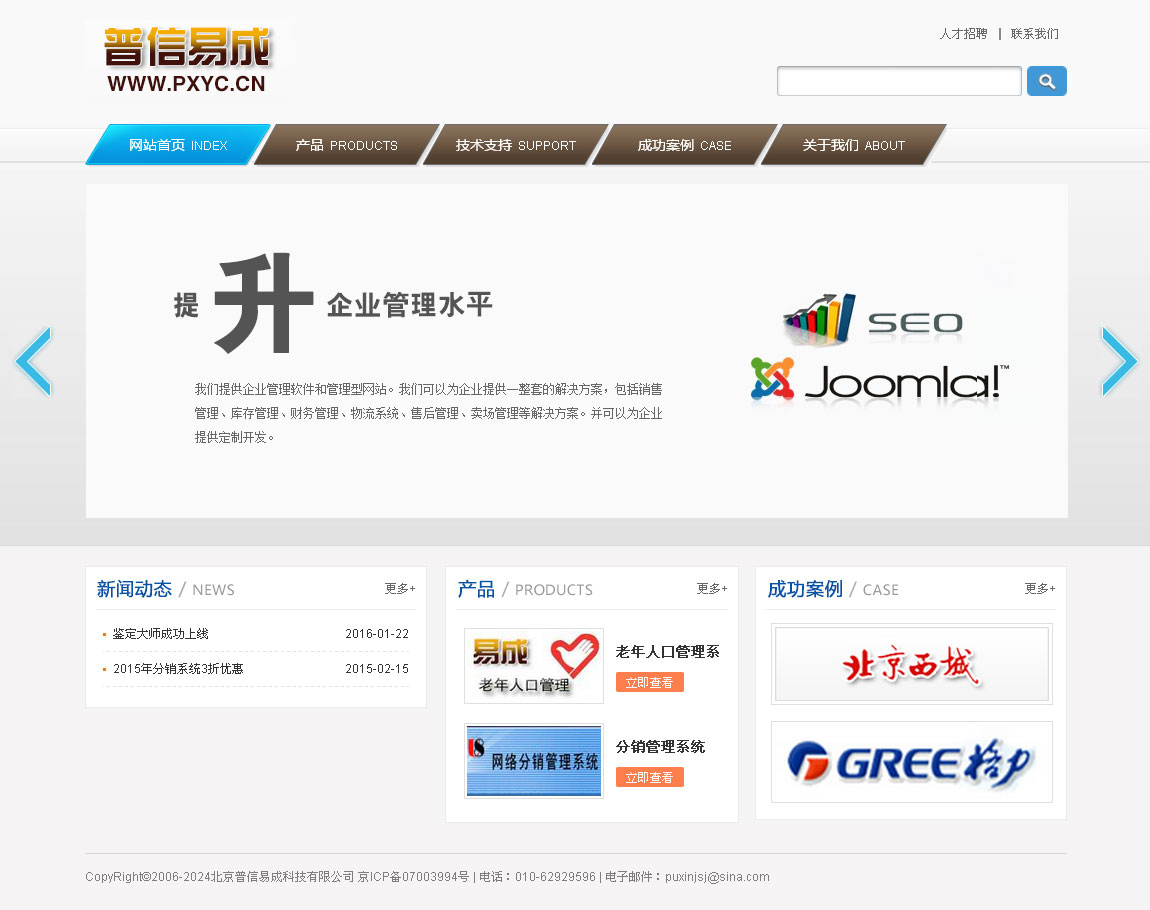Image resolution: width=1150 pixels, height=910 pixels.
Task: Click the 老年人口管理 product thumbnail
Action: coord(534,666)
